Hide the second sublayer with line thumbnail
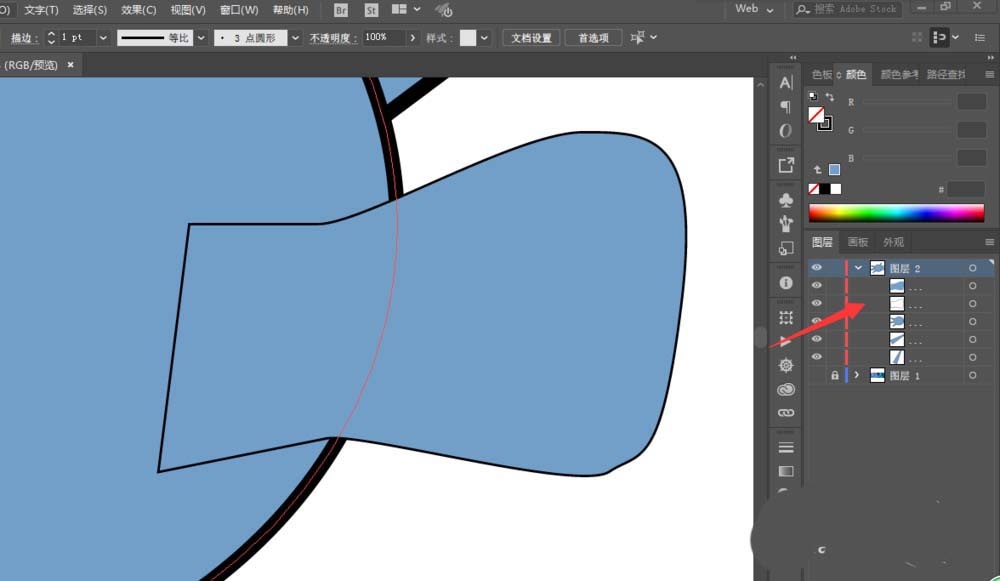 (x=816, y=303)
